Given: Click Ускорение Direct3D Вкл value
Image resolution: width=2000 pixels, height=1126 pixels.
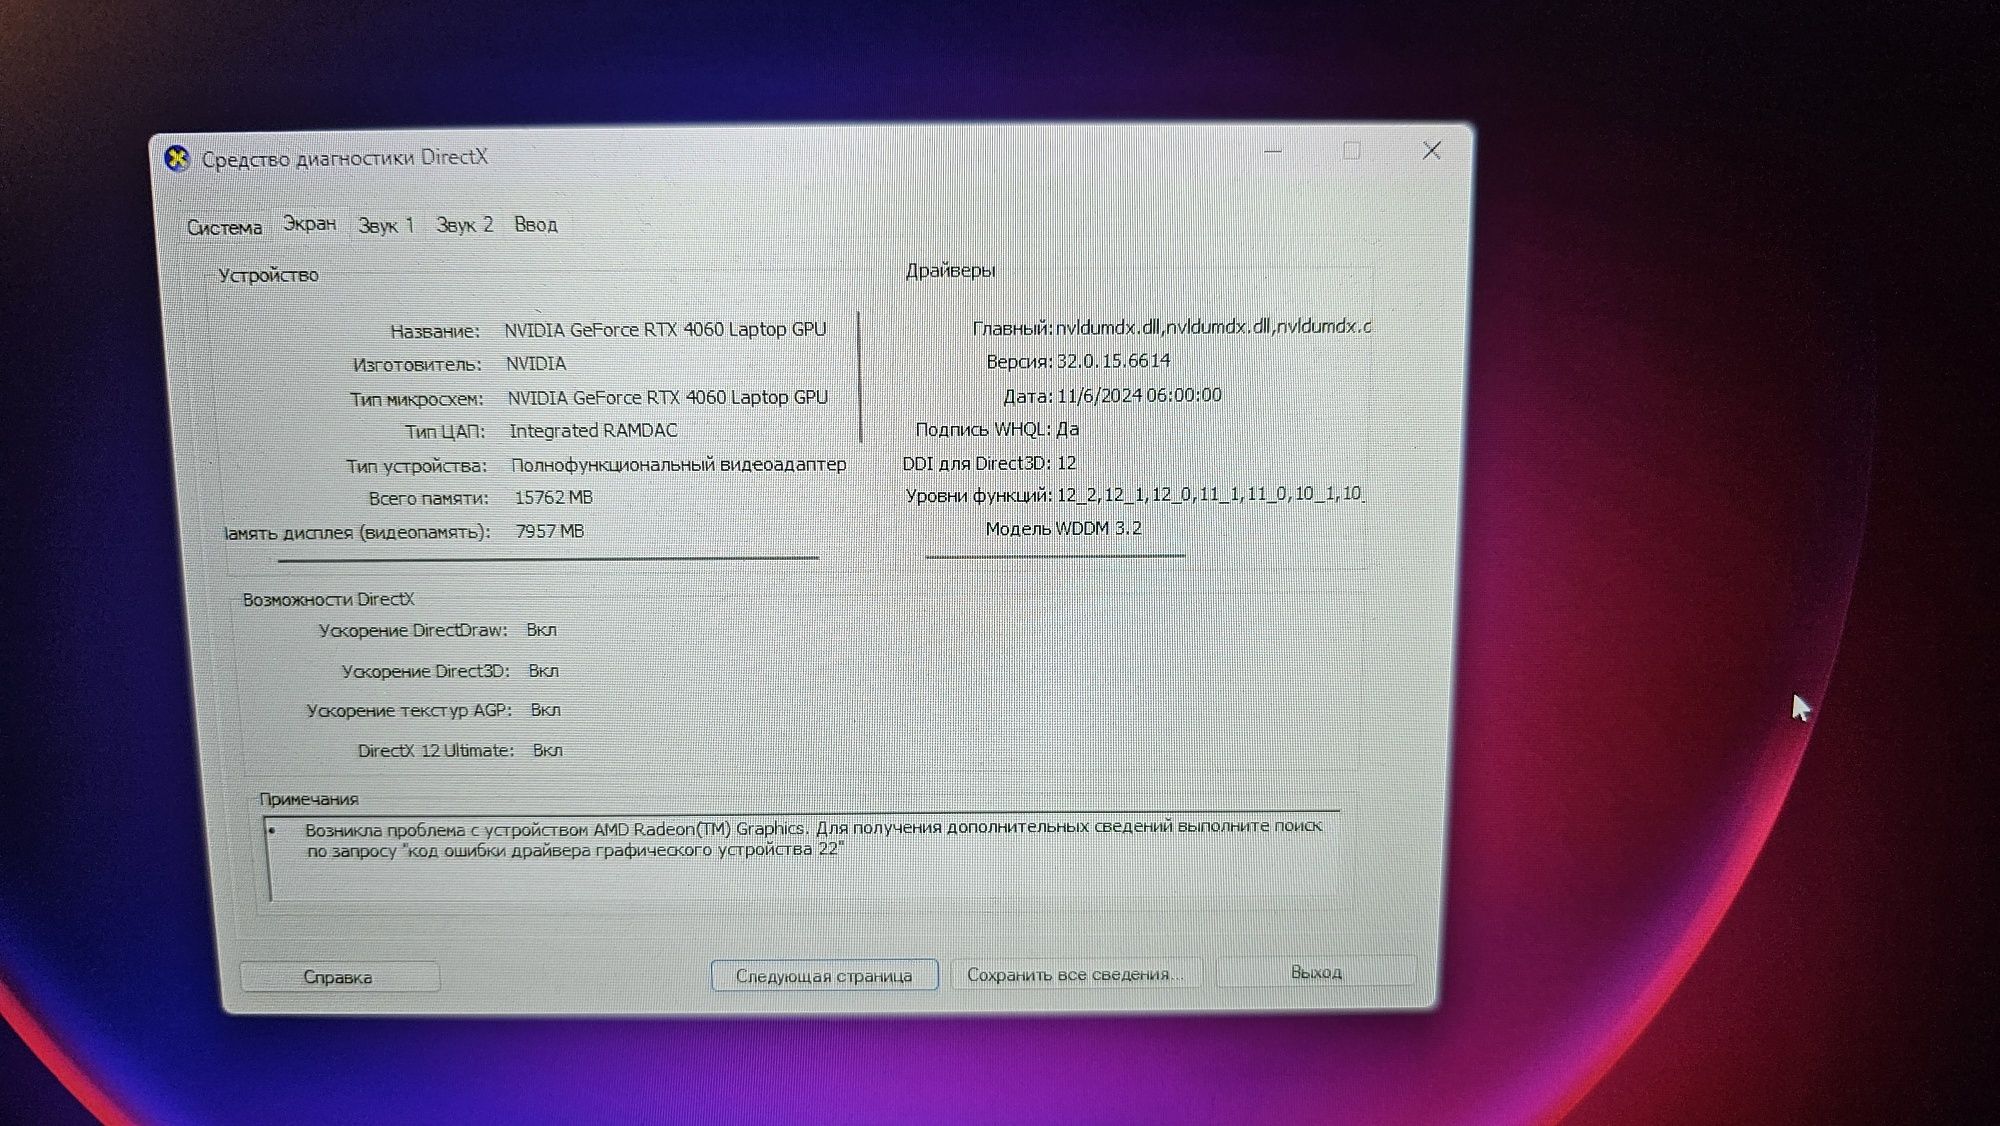Looking at the screenshot, I should coord(543,671).
